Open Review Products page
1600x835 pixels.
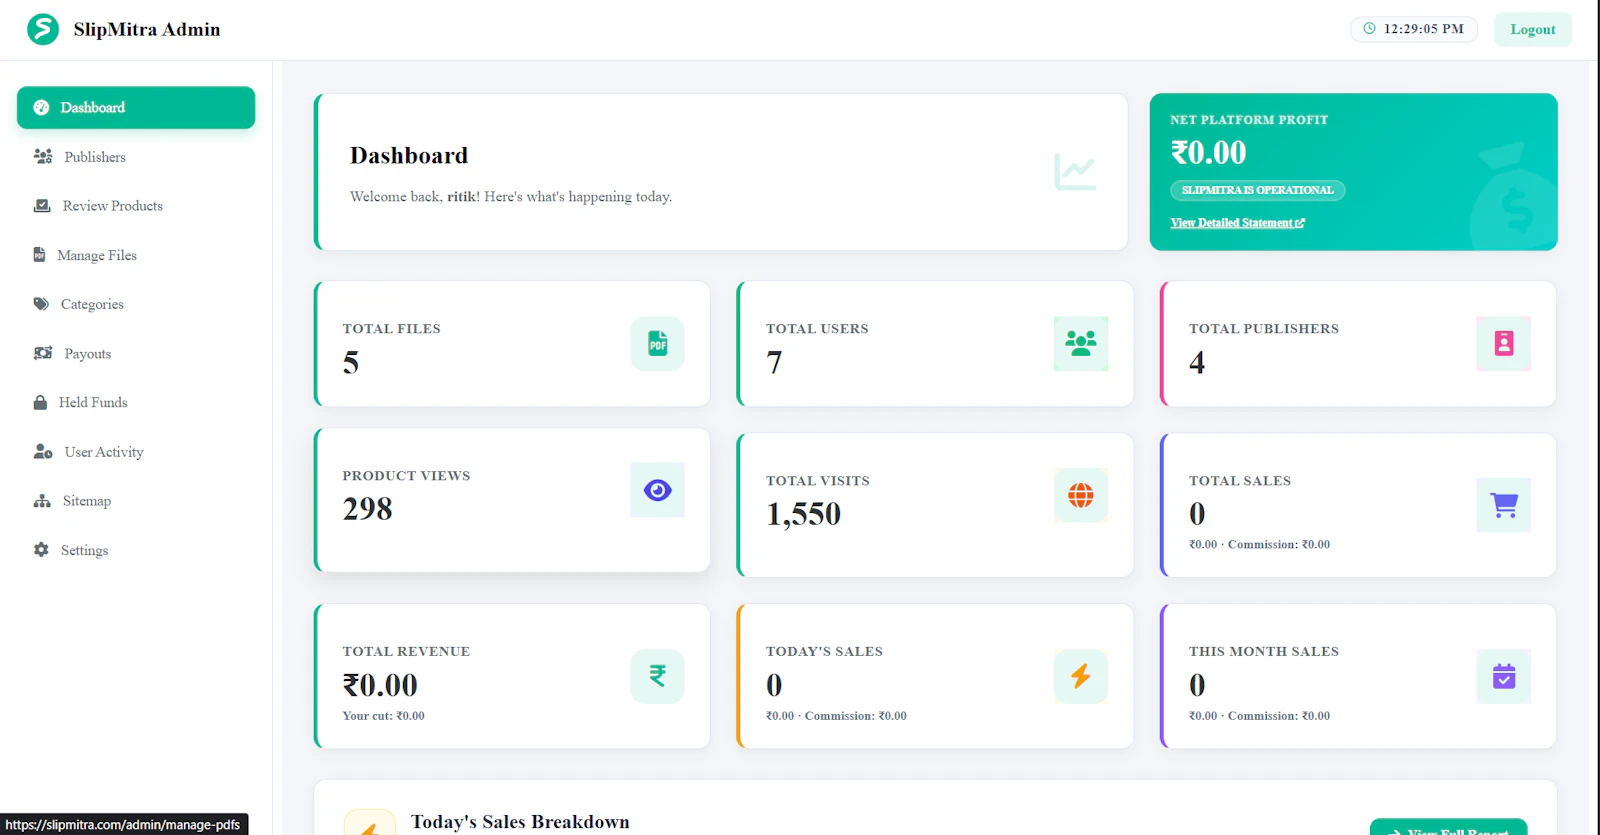point(136,206)
